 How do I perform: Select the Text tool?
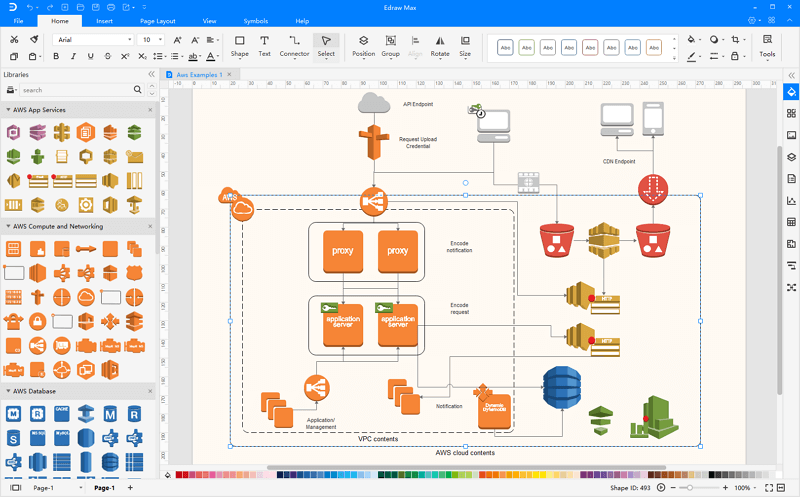point(264,46)
